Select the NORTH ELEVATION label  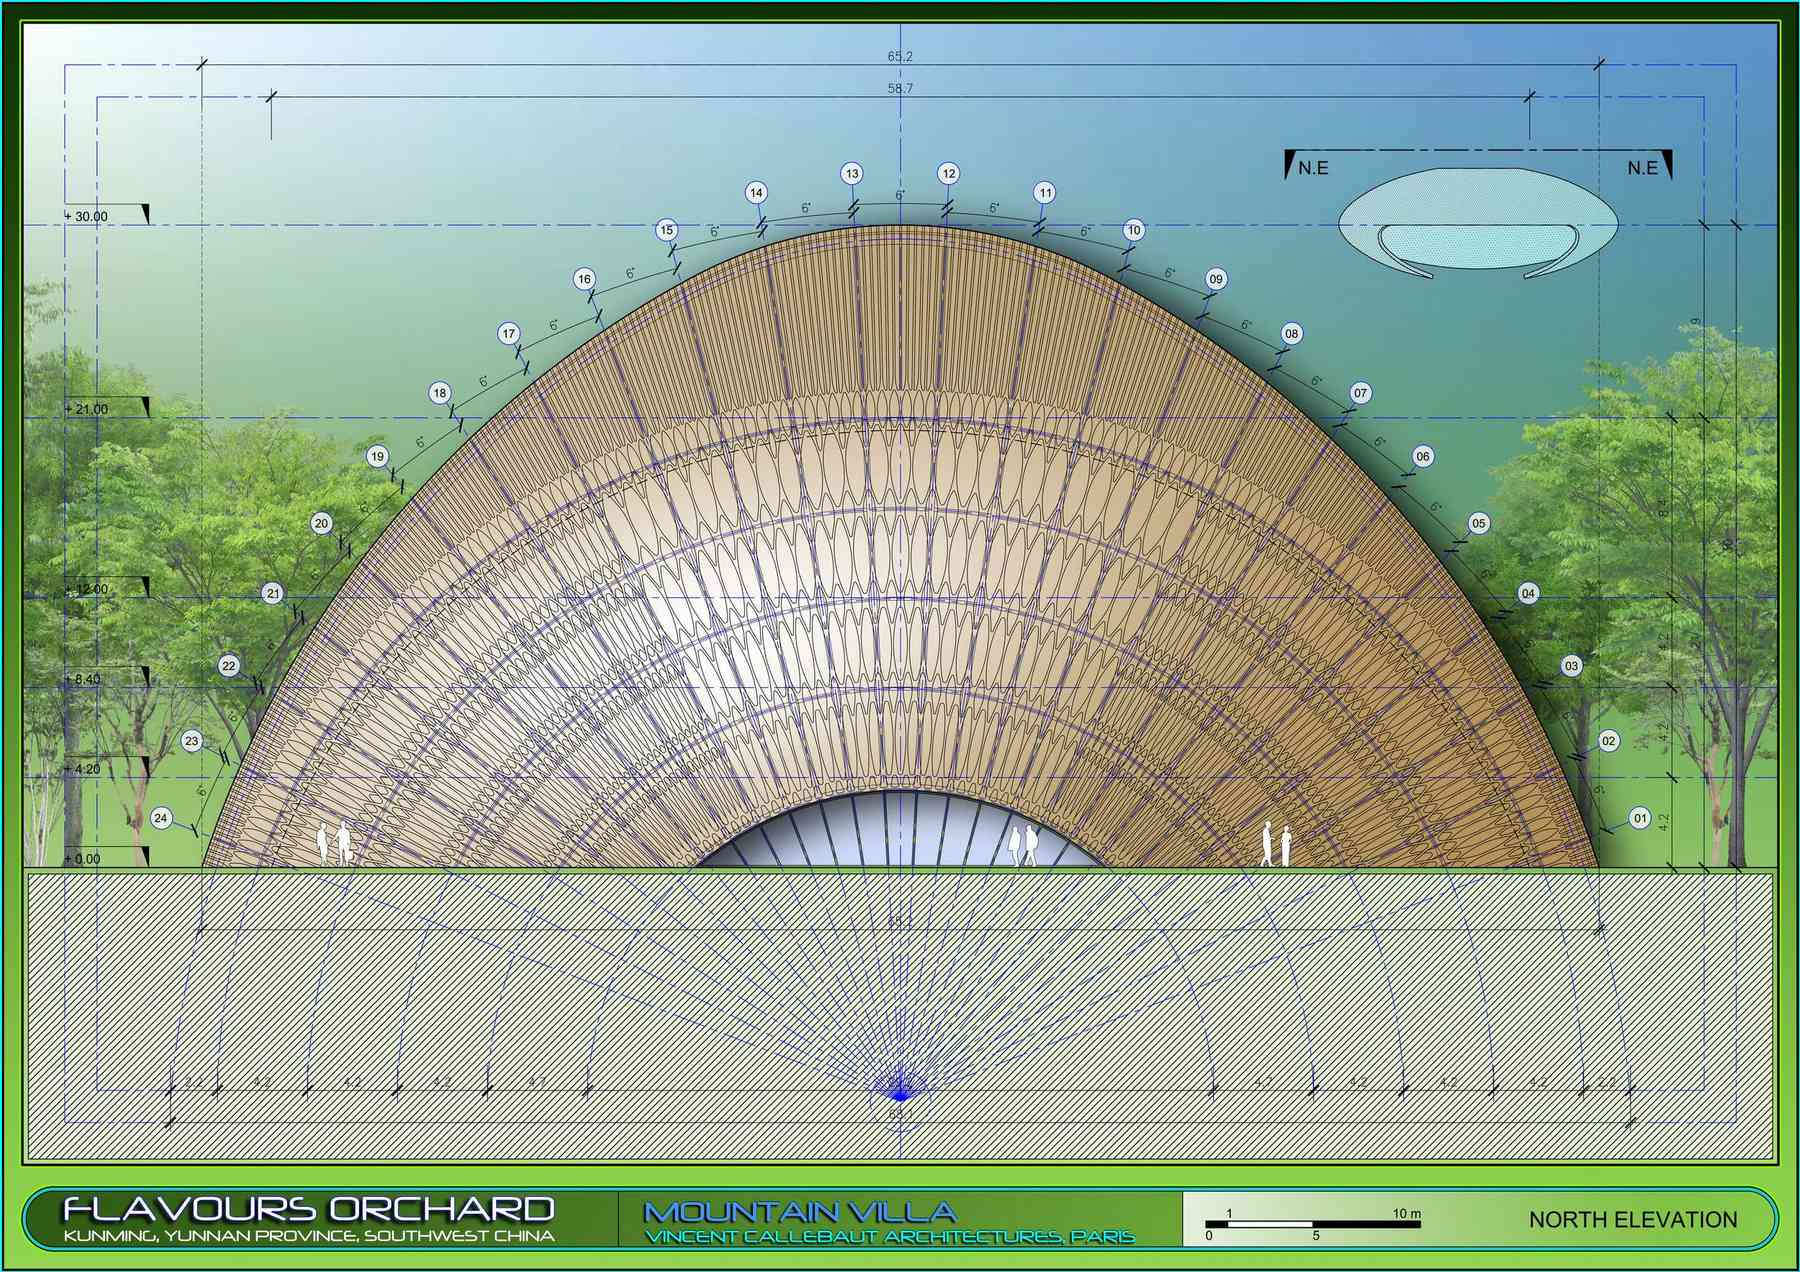pyautogui.click(x=1632, y=1220)
